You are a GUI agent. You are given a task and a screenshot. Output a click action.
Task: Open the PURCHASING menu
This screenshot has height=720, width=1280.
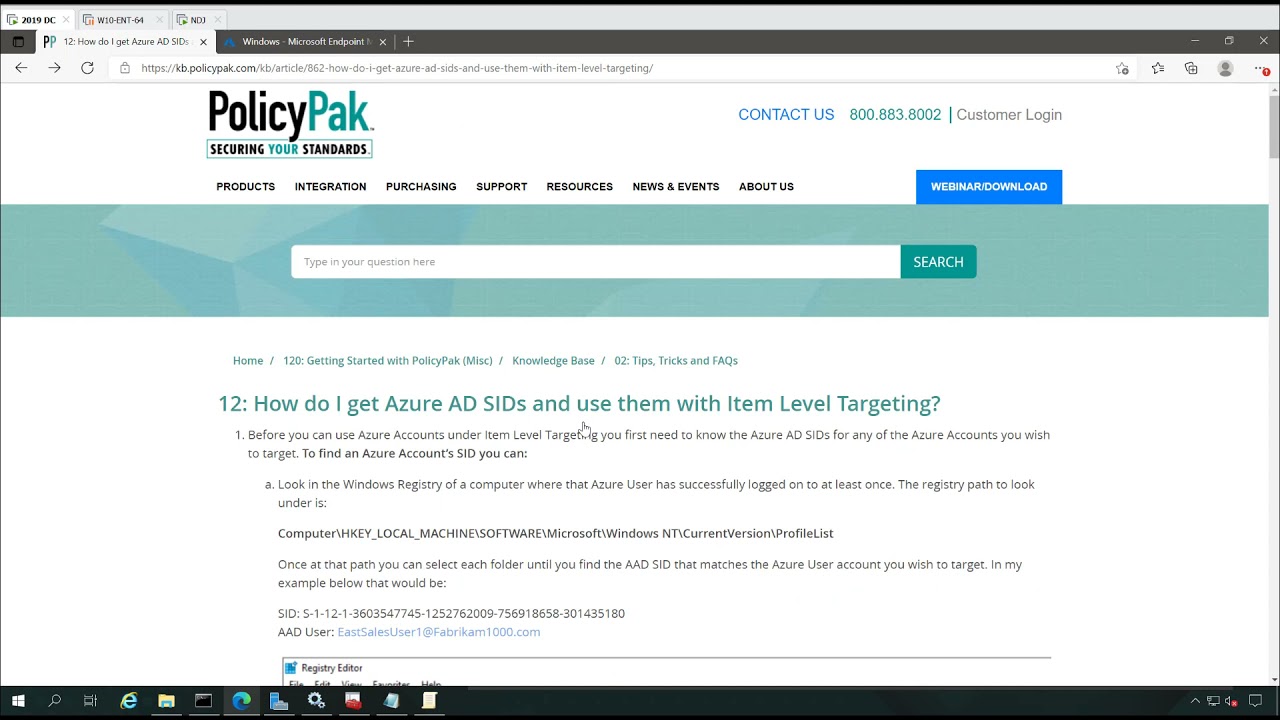pyautogui.click(x=421, y=187)
